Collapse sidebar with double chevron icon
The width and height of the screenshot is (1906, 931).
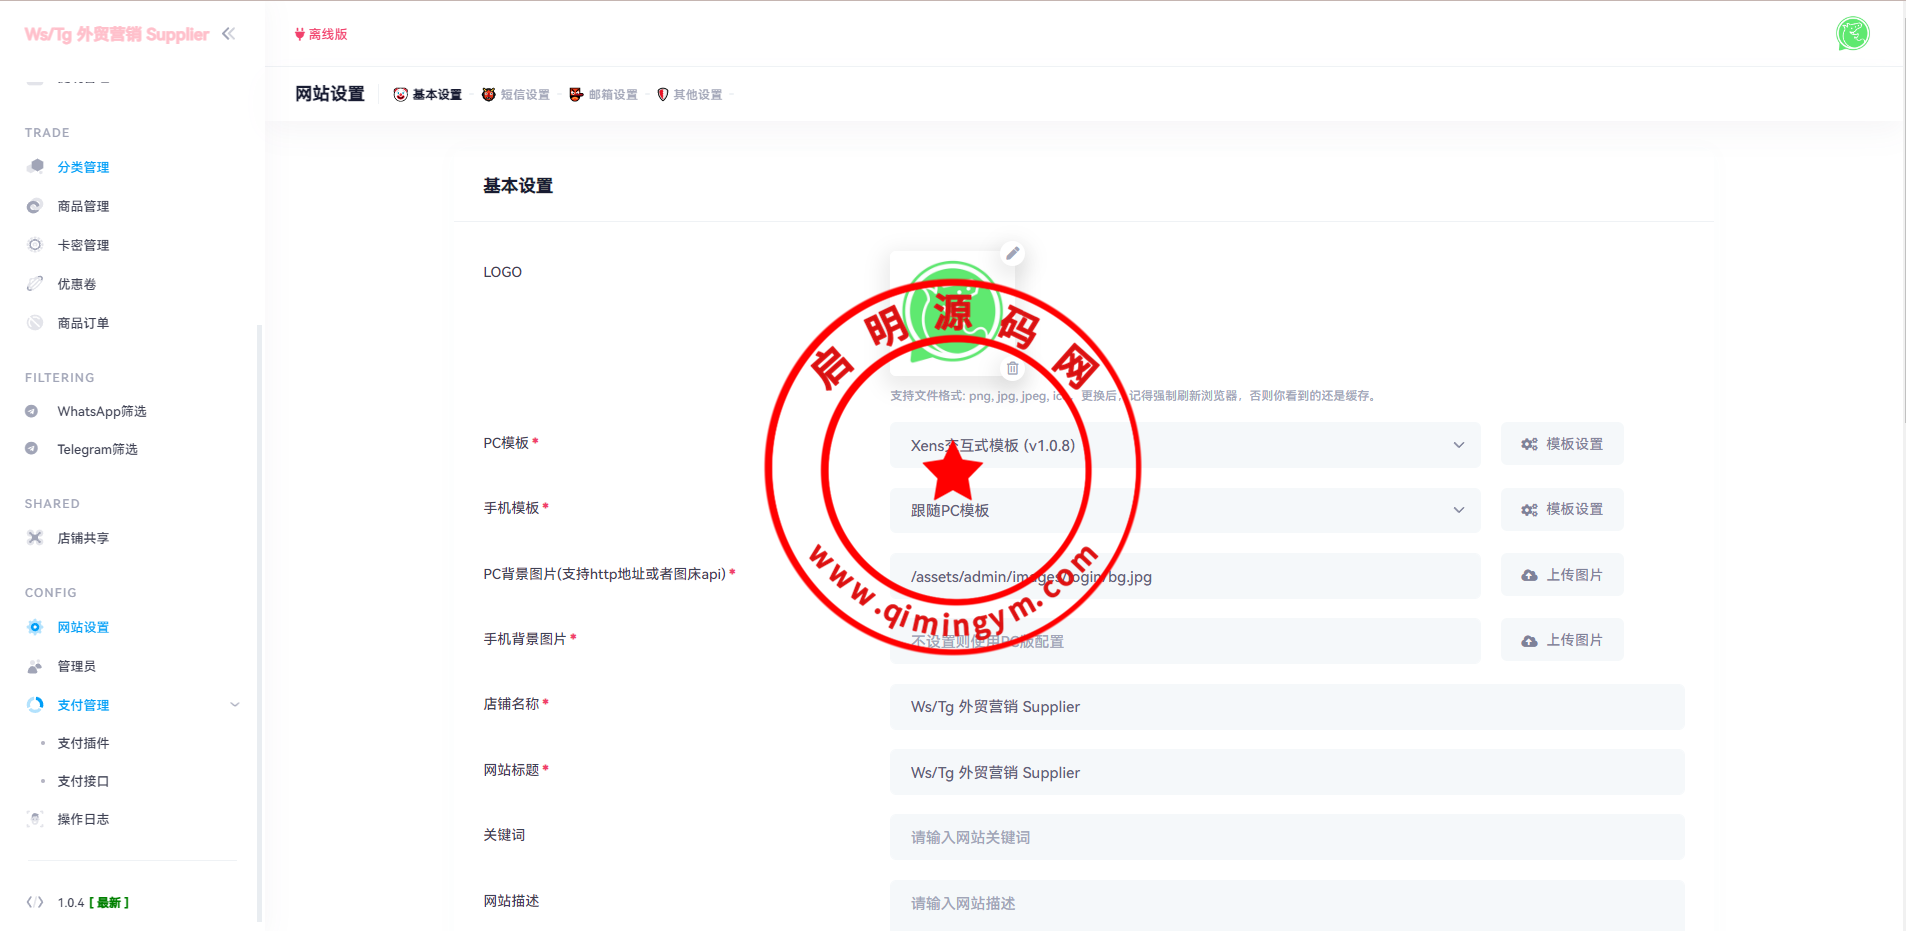point(229,34)
